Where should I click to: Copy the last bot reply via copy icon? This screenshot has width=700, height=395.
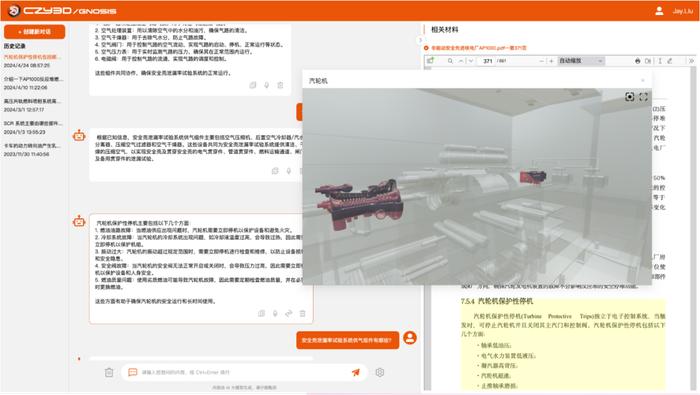click(x=262, y=313)
